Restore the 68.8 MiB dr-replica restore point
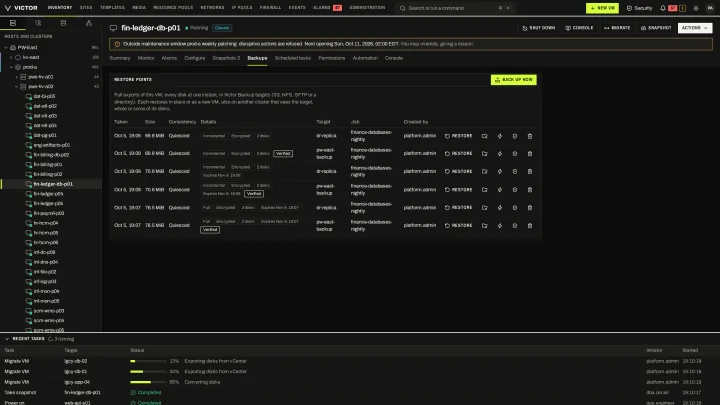 458,136
